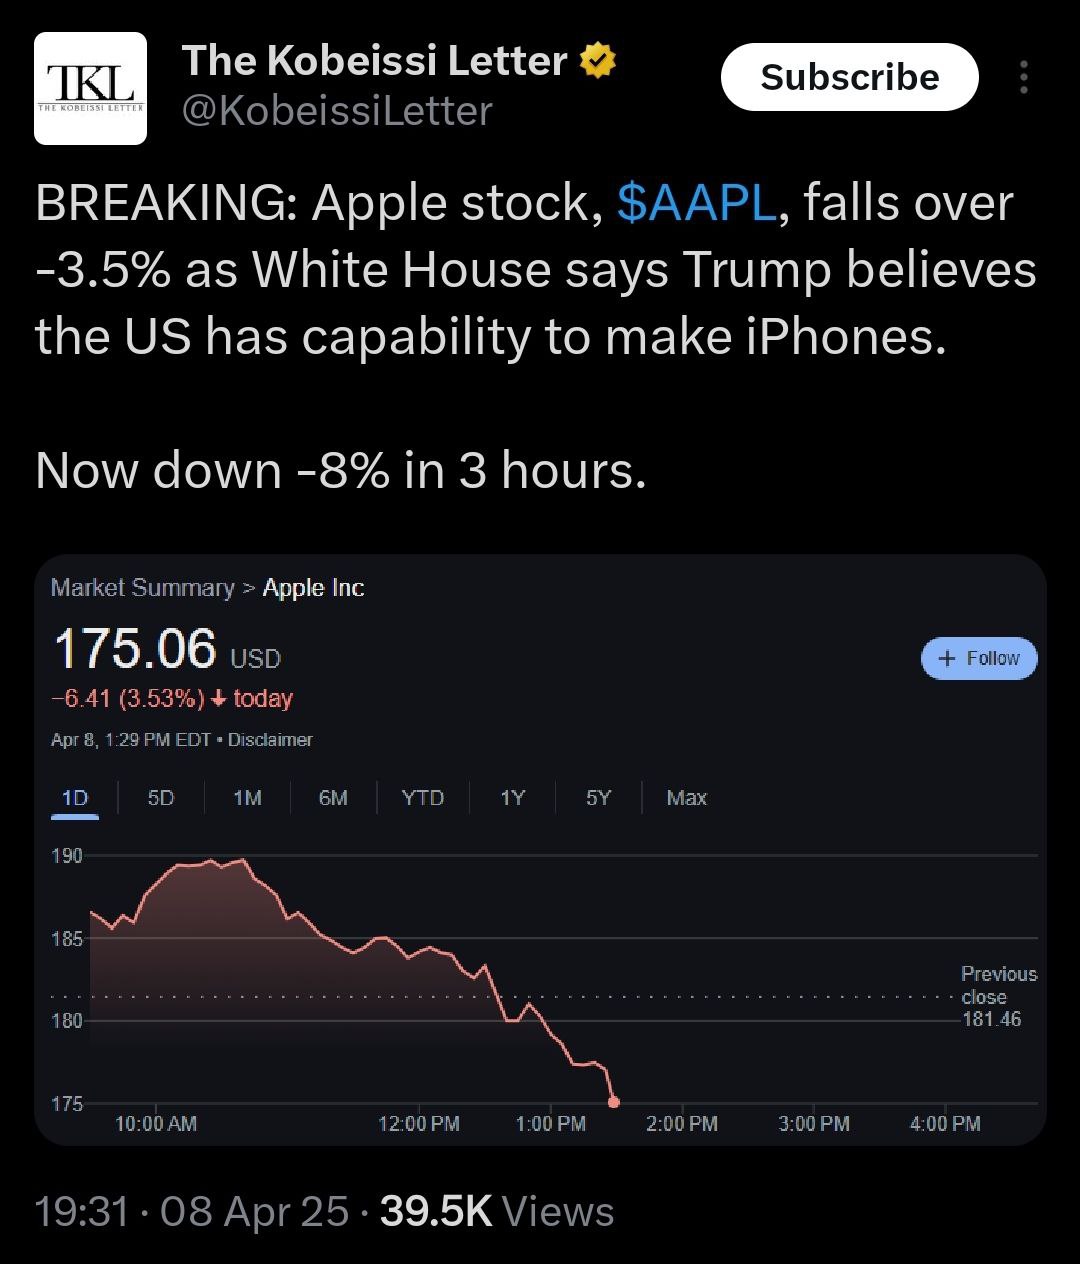Click the gold verified badge
The height and width of the screenshot is (1264, 1080).
click(598, 62)
